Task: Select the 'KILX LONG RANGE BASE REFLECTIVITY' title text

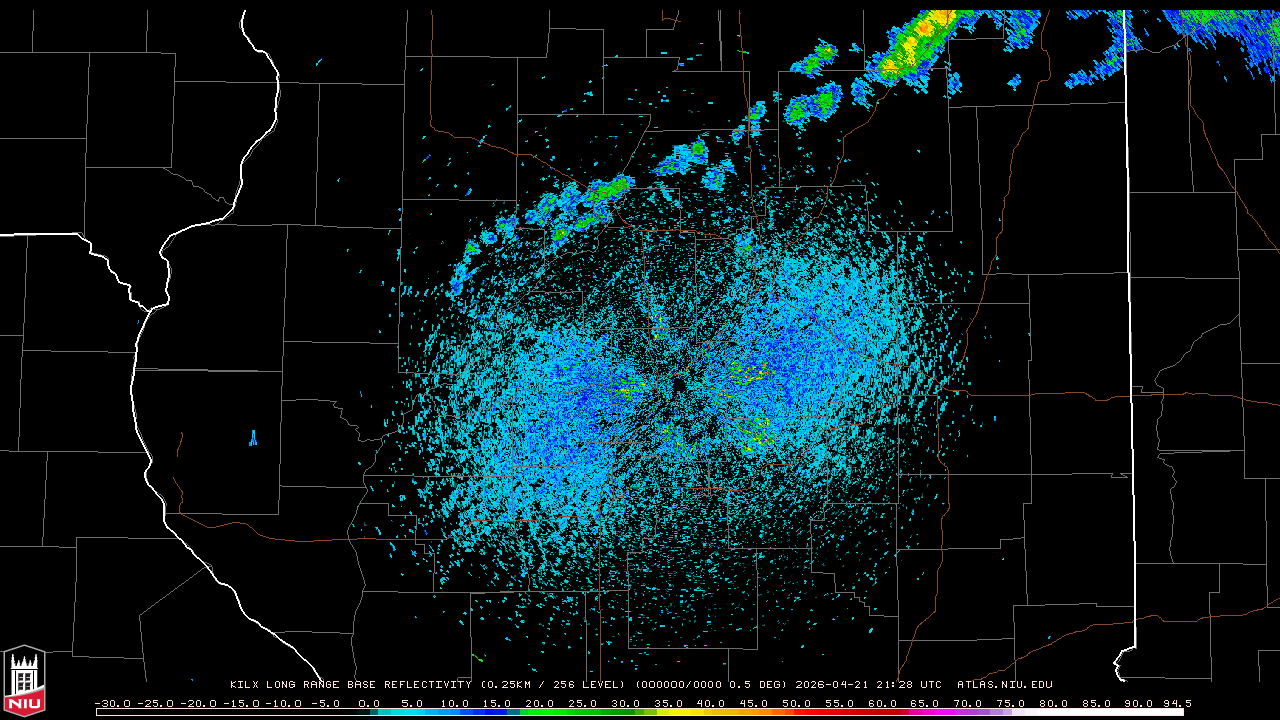Action: click(351, 685)
